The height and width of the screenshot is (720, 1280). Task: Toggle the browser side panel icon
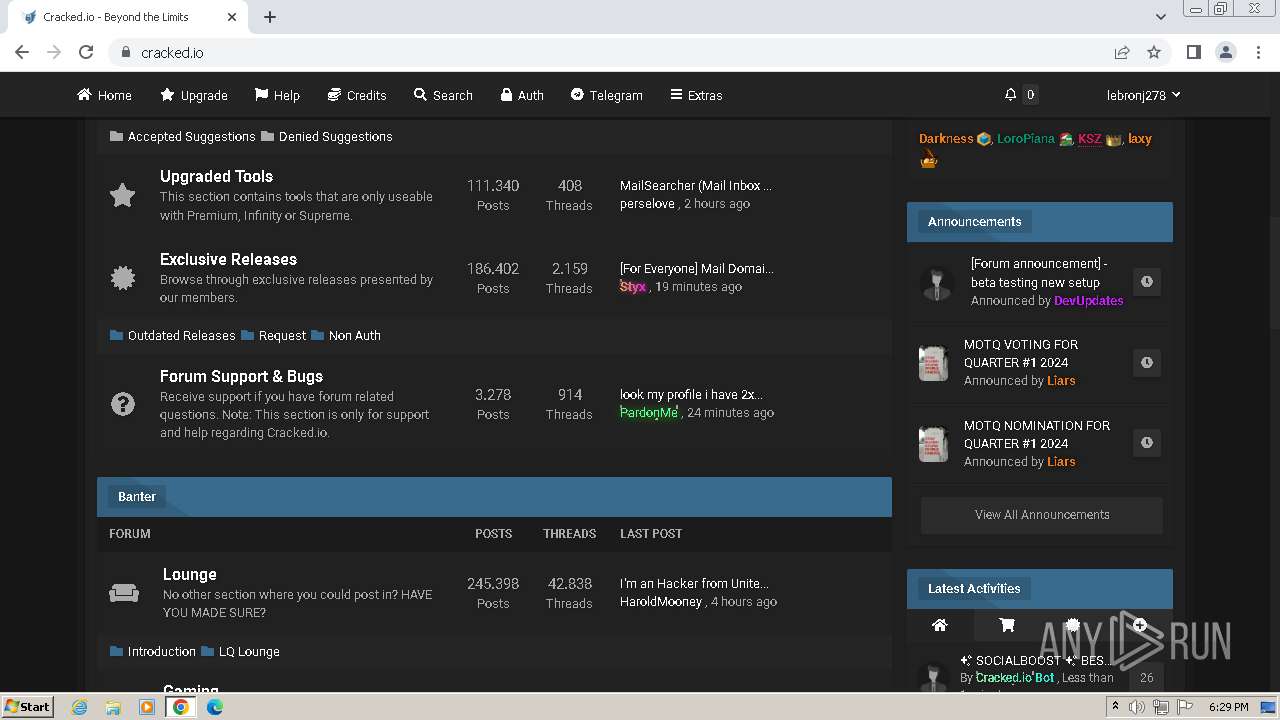pos(1193,52)
